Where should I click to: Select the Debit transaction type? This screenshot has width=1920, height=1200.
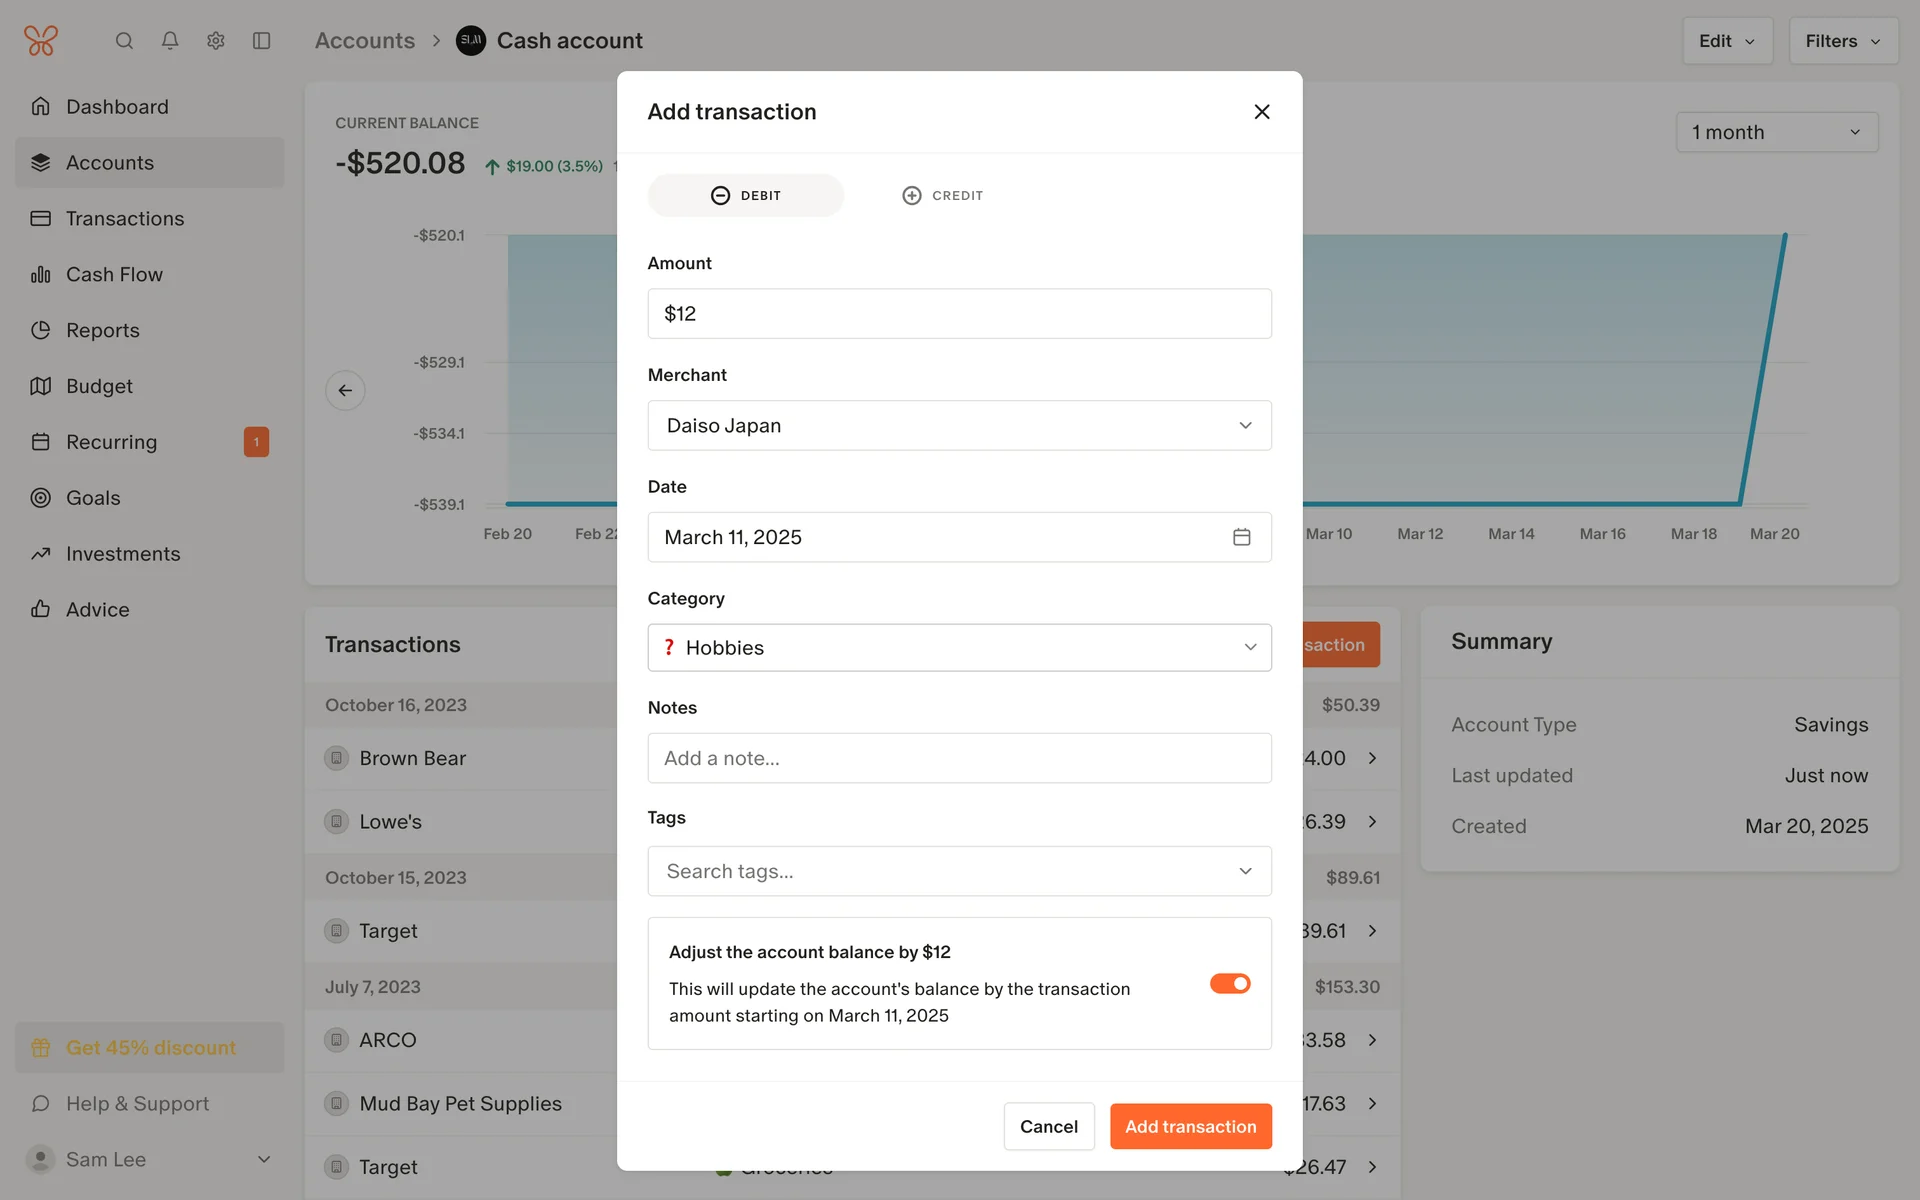click(746, 196)
